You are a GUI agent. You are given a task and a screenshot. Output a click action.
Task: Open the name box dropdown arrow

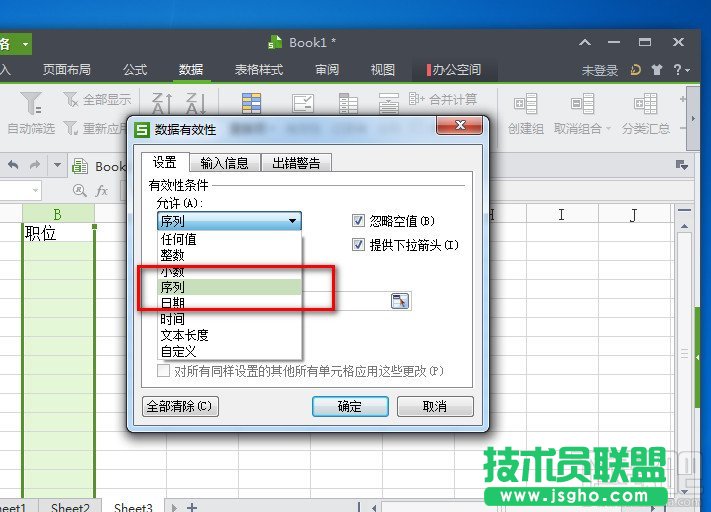pyautogui.click(x=35, y=190)
